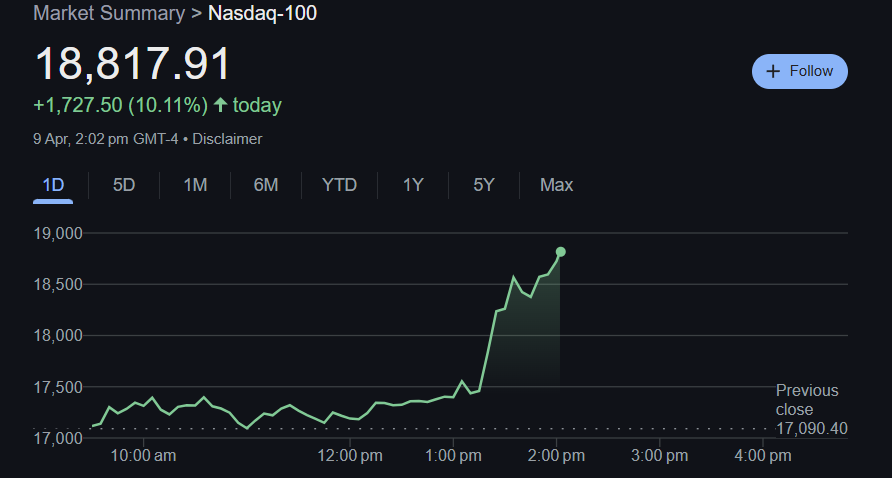892x478 pixels.
Task: Click the 3:00 pm time label
Action: [659, 456]
